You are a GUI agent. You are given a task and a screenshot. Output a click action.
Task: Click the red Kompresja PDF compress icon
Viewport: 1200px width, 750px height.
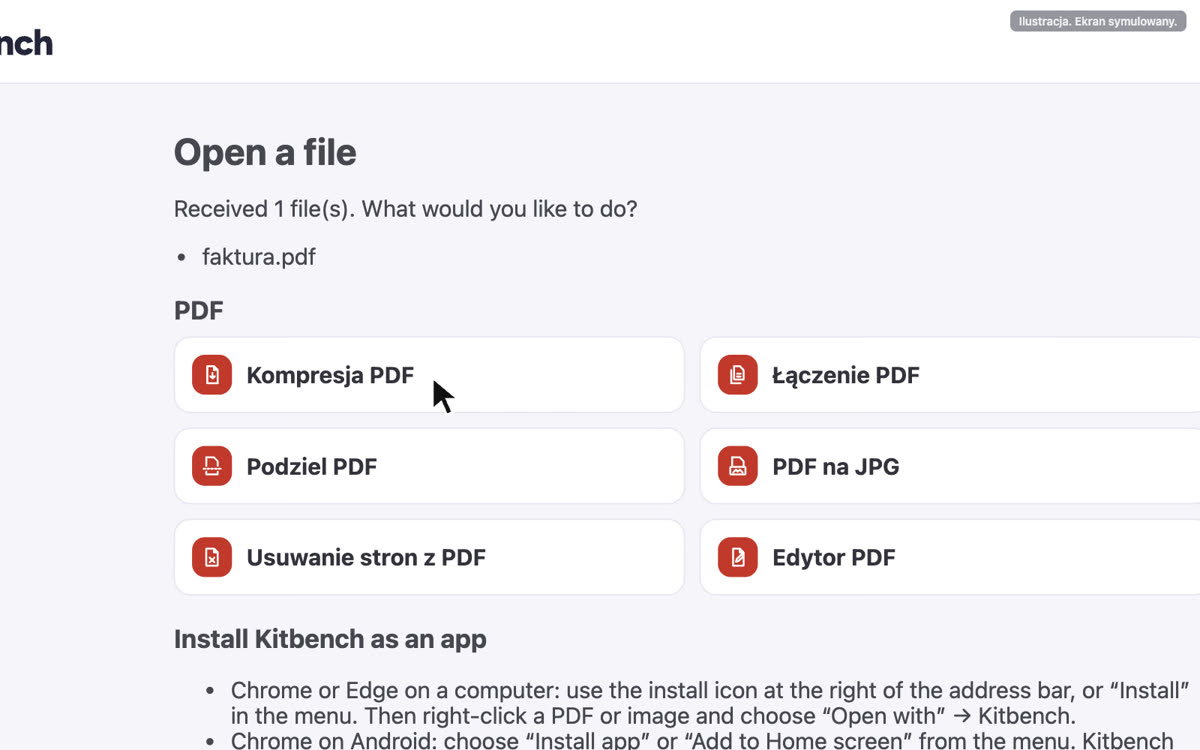212,375
